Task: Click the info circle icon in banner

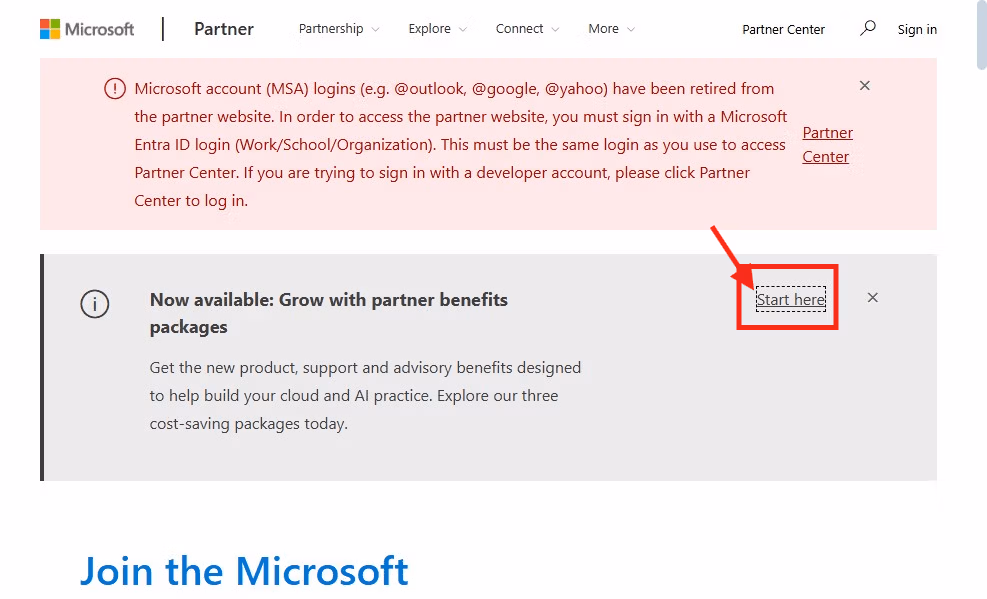Action: click(95, 305)
